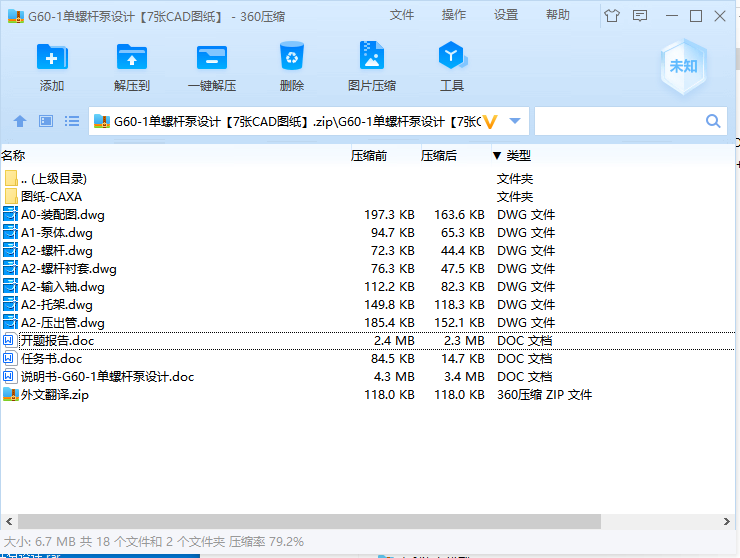Click the A0-装配图.dwg file icon
This screenshot has height=558, width=740.
coord(10,215)
